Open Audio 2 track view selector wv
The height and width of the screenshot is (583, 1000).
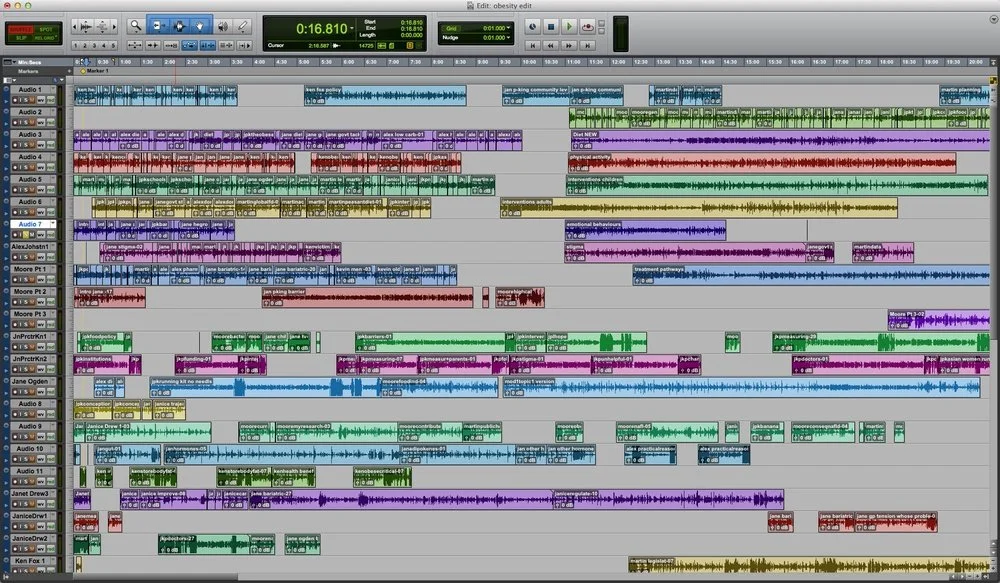click(x=41, y=122)
